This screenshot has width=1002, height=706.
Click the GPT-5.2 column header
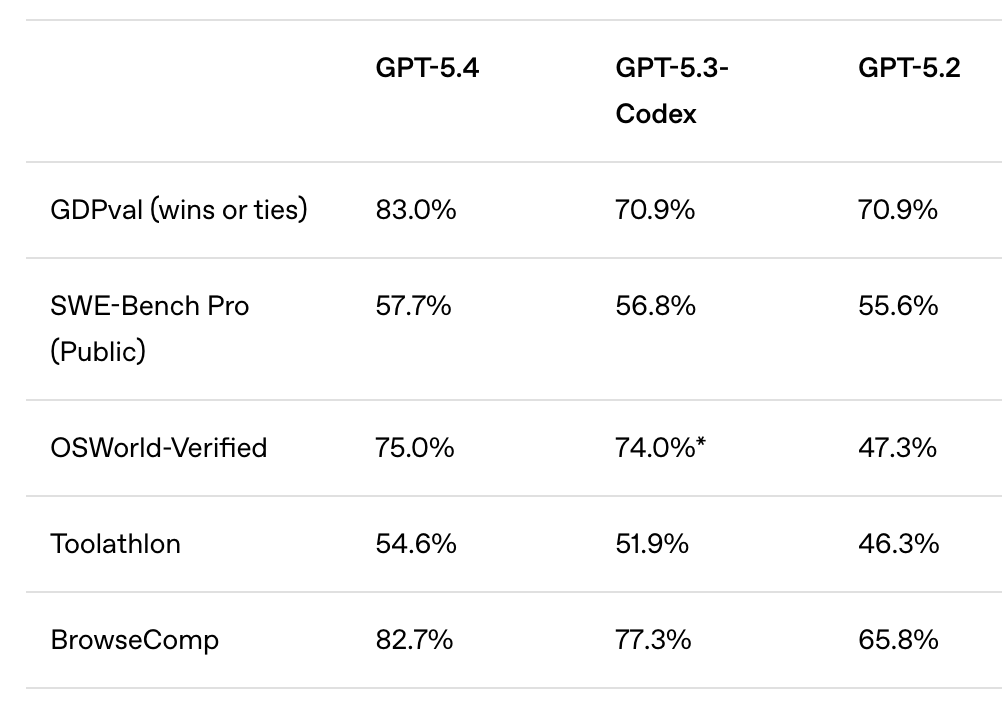[x=909, y=69]
